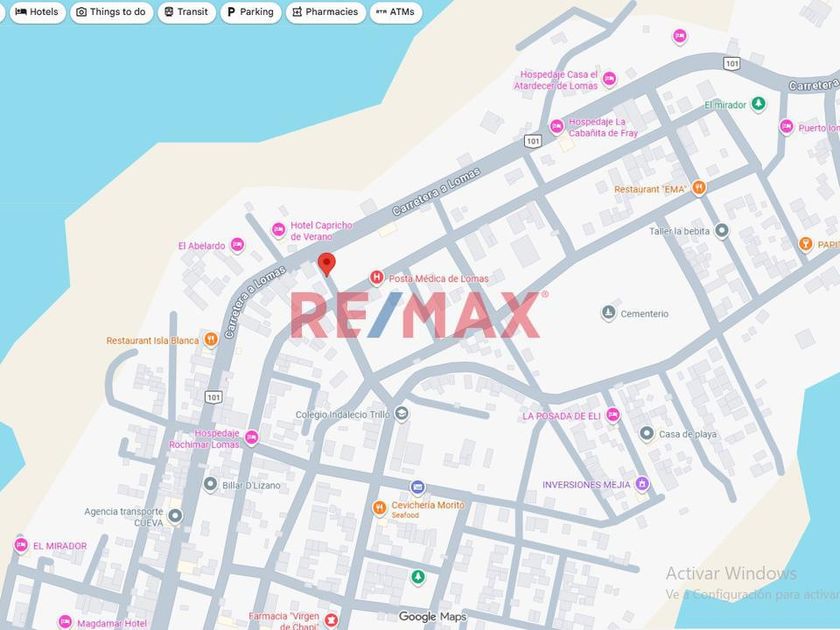This screenshot has height=630, width=840.
Task: Click the Posta Médica de Lomas label
Action: pos(439,279)
